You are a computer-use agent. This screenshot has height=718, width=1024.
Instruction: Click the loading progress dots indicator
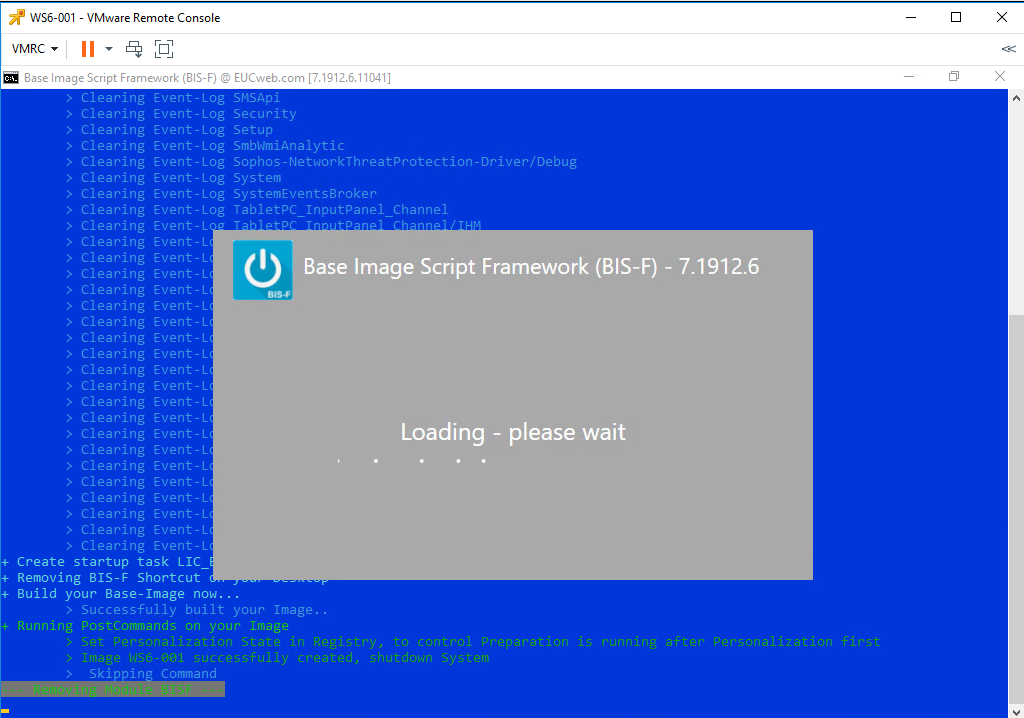pos(410,460)
